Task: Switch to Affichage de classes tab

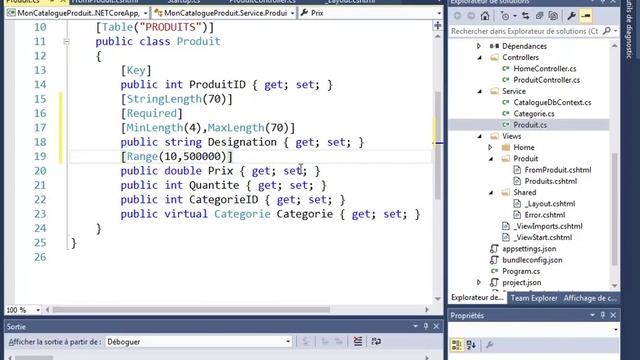Action: click(590, 298)
